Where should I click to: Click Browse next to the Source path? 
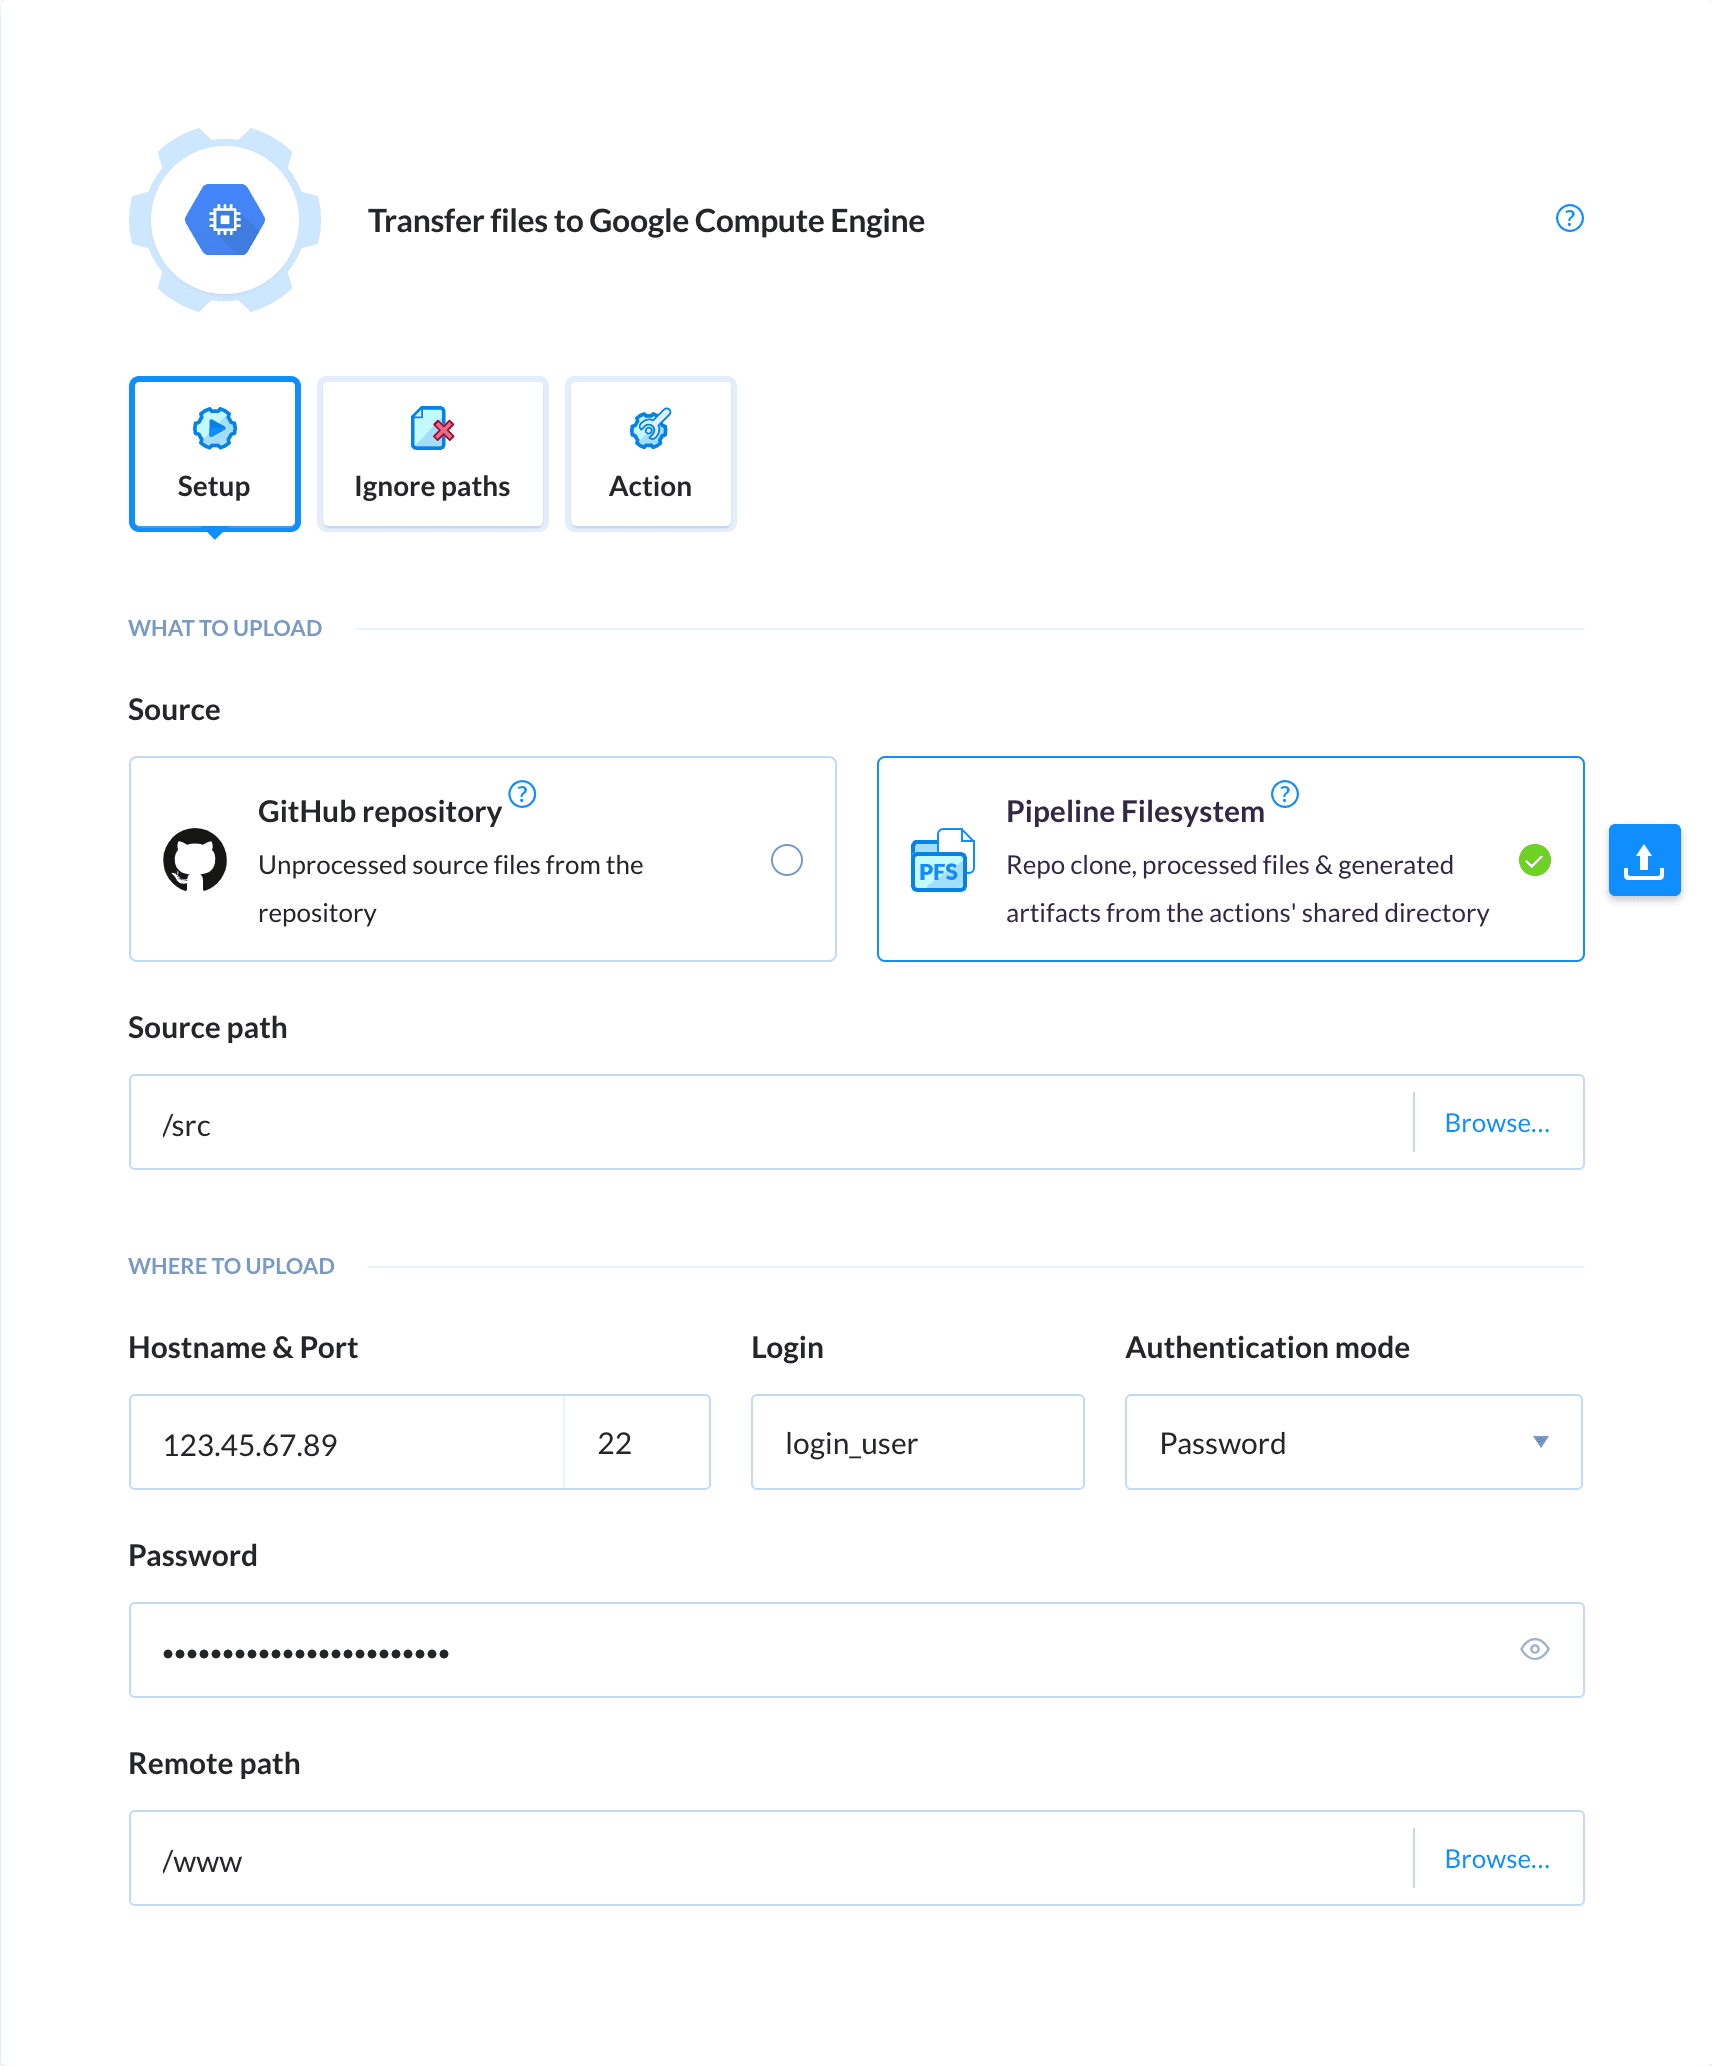pyautogui.click(x=1497, y=1122)
